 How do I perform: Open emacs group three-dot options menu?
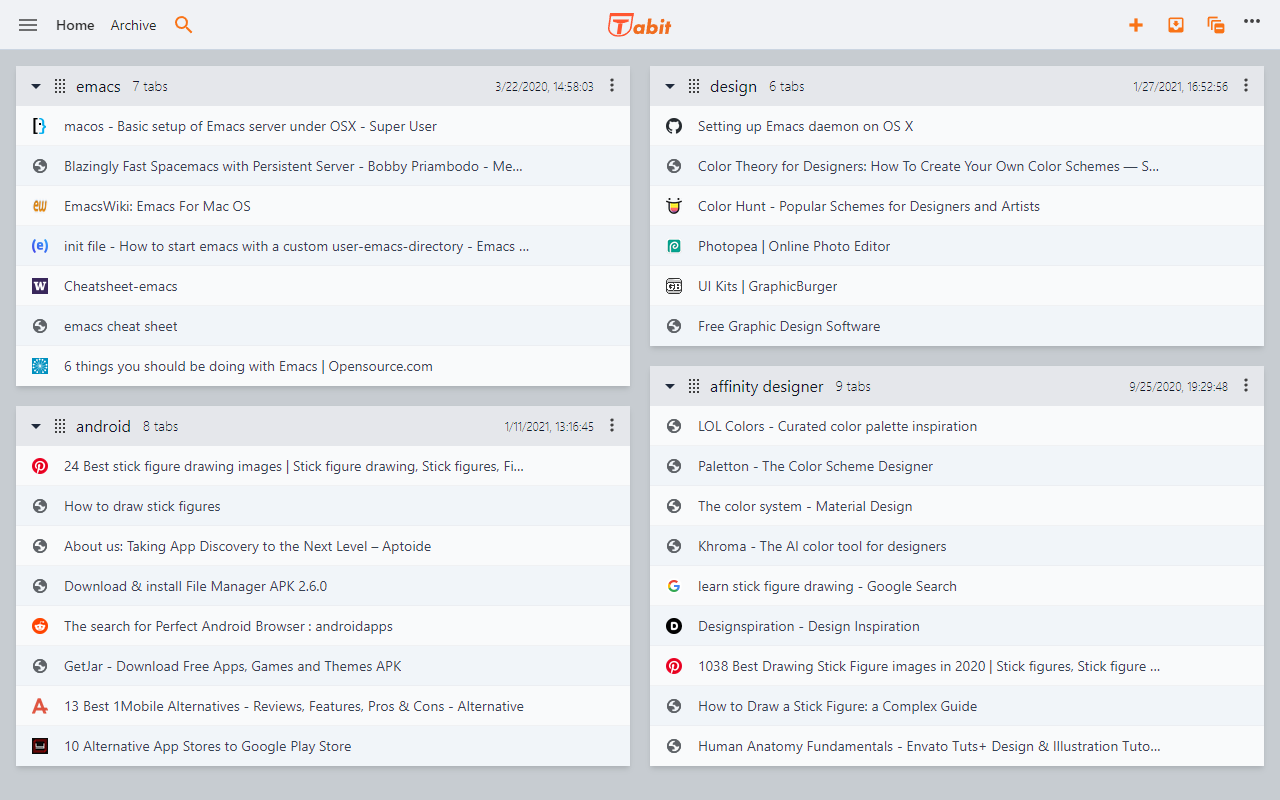pos(612,86)
